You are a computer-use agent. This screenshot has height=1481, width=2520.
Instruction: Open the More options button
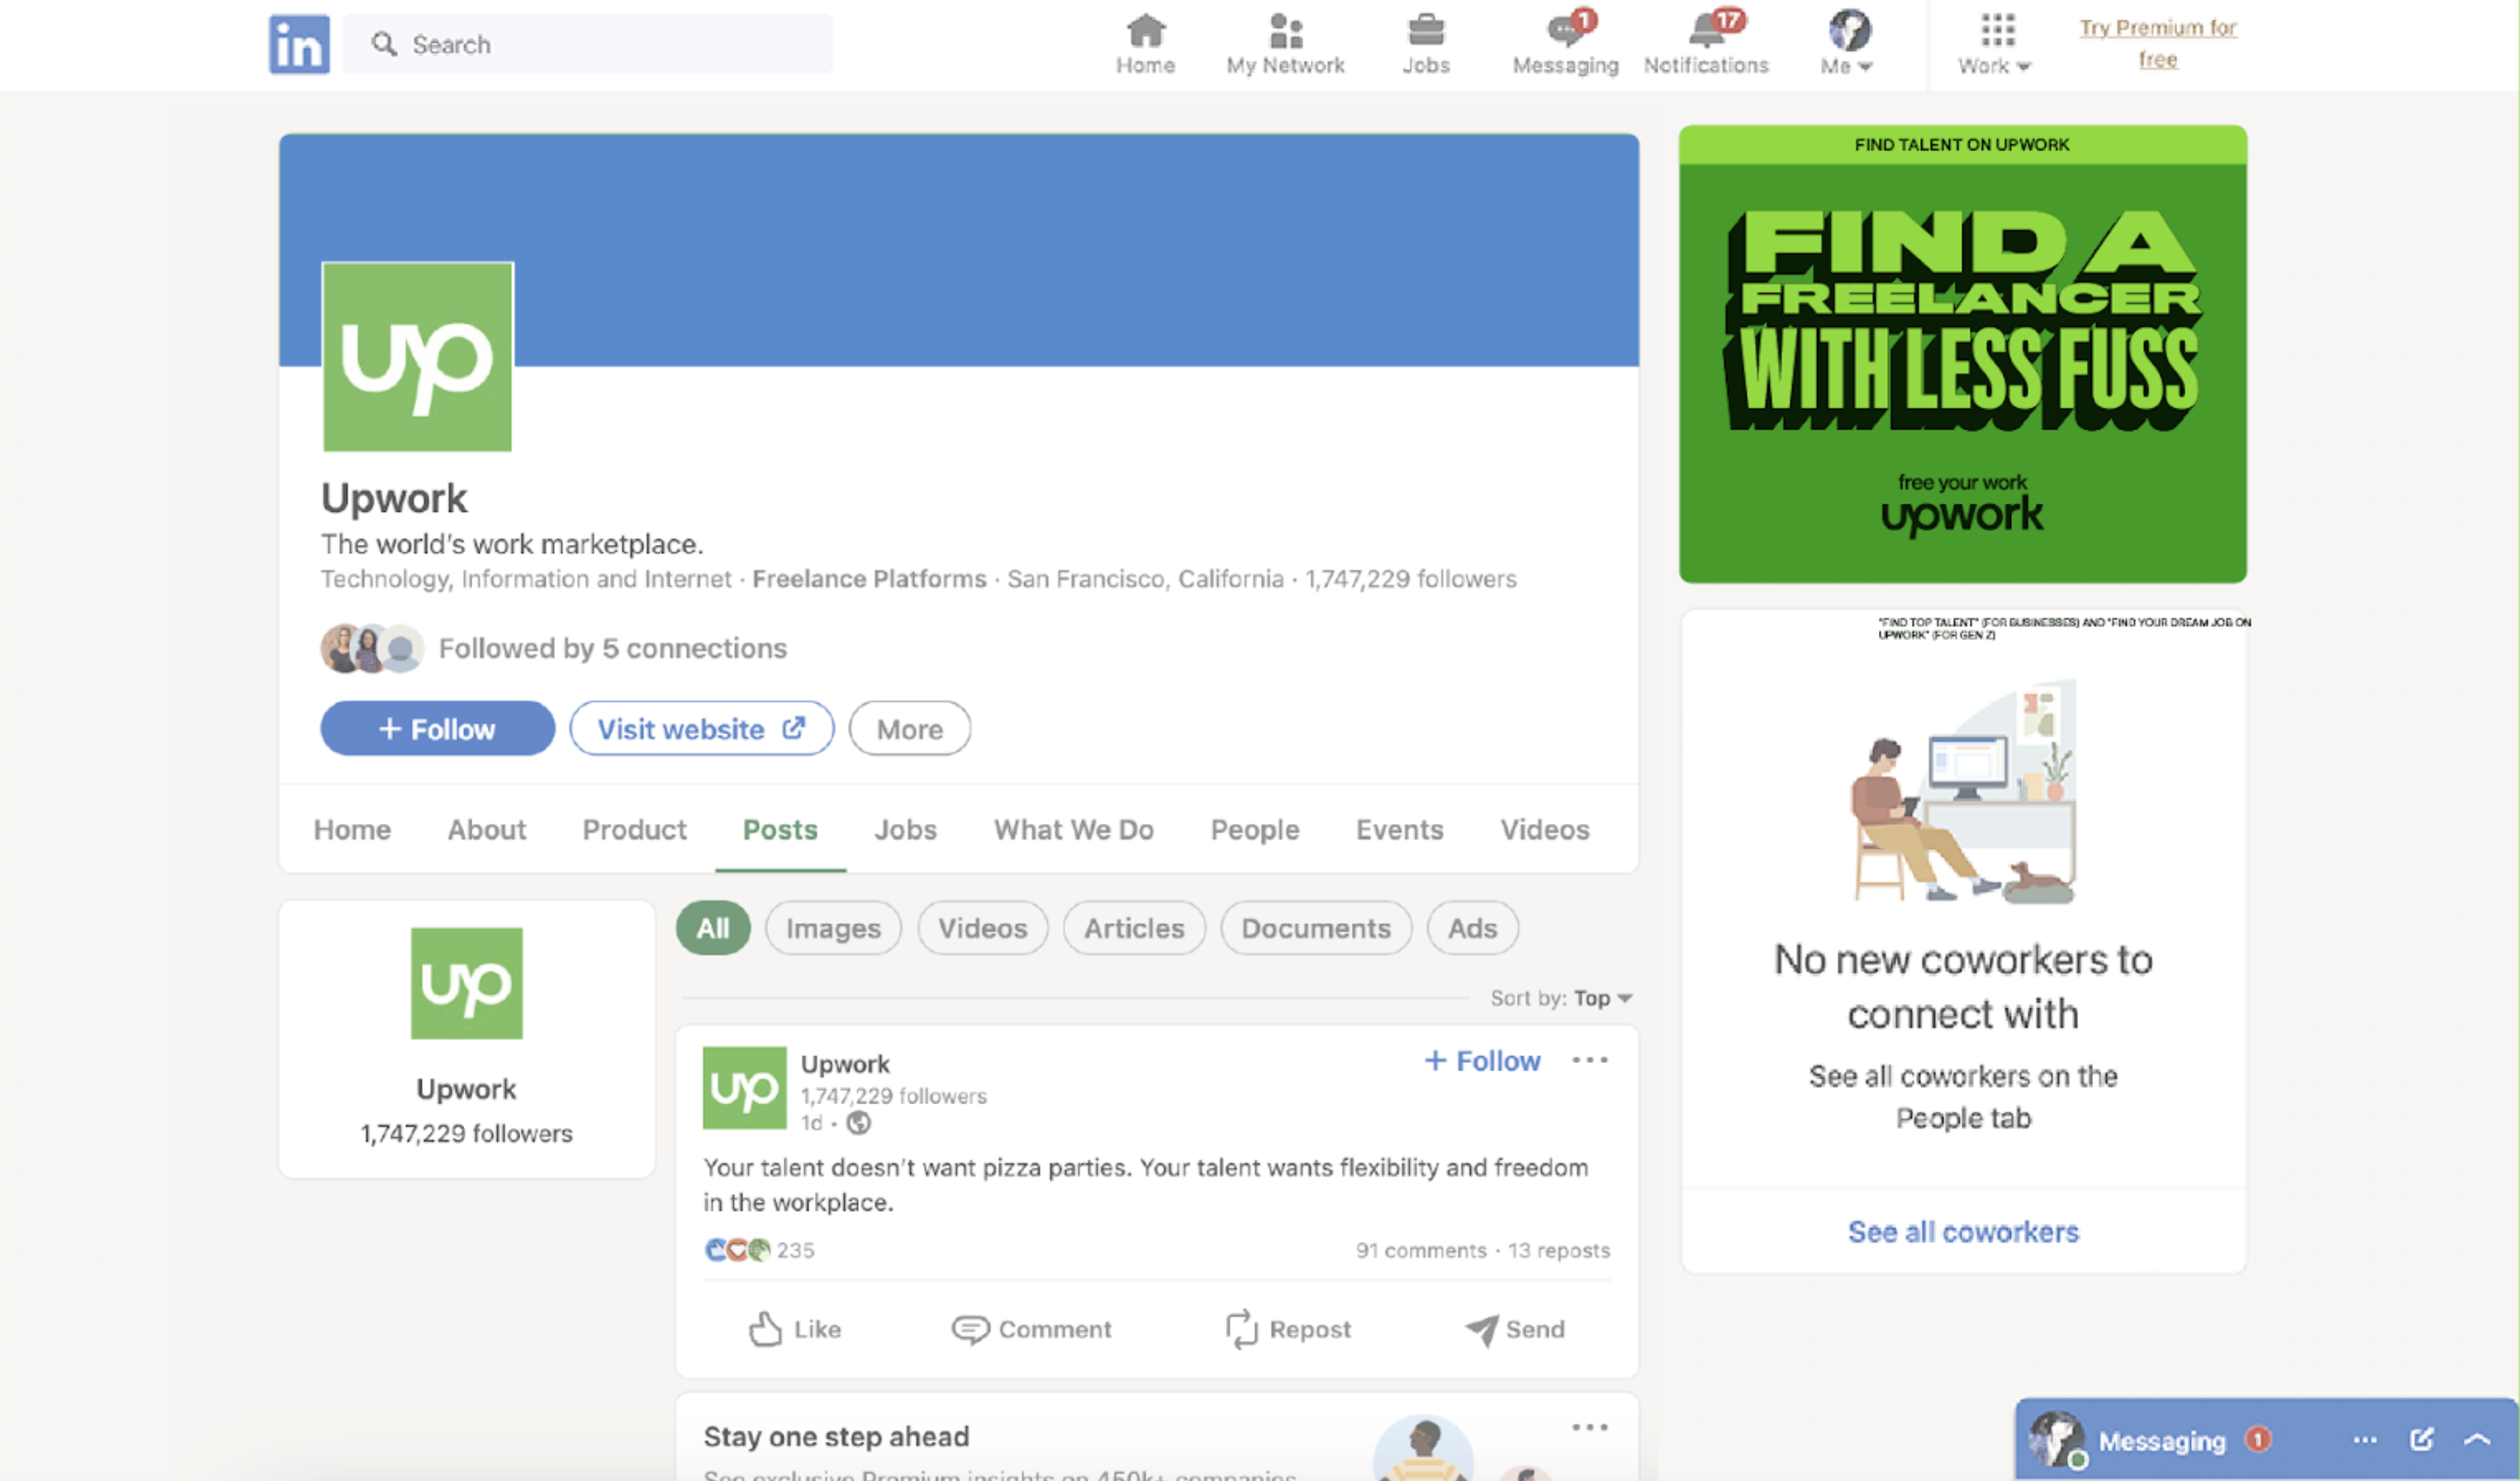coord(909,728)
